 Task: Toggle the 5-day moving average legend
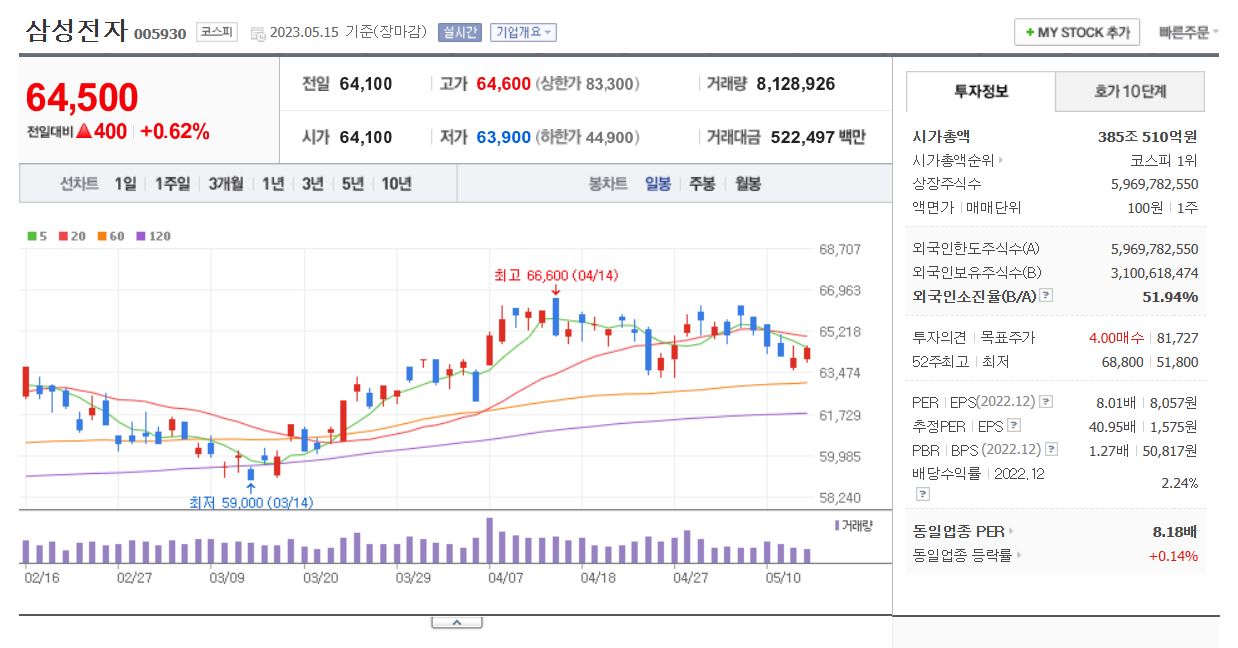coord(37,236)
